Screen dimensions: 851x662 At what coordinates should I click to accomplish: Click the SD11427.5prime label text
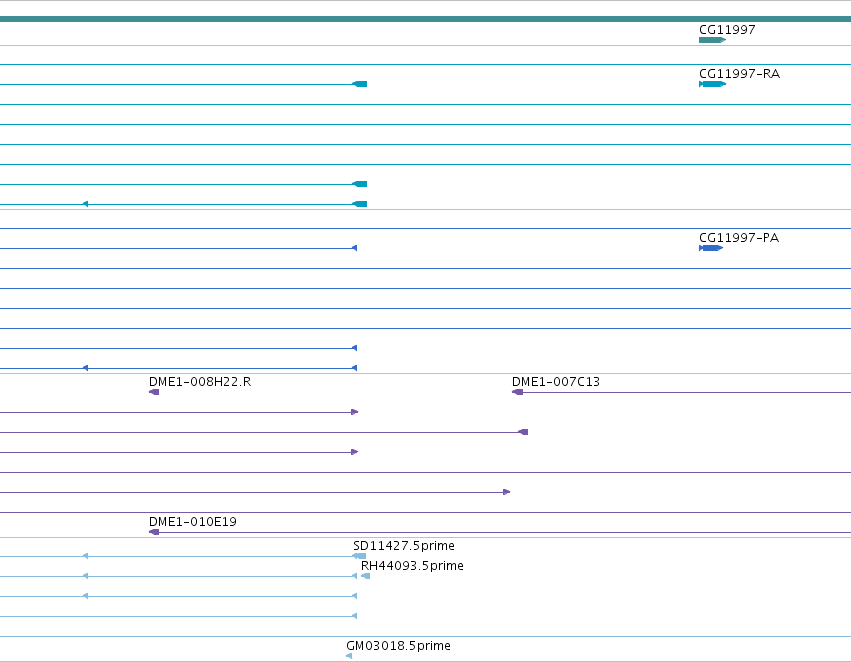(x=404, y=546)
